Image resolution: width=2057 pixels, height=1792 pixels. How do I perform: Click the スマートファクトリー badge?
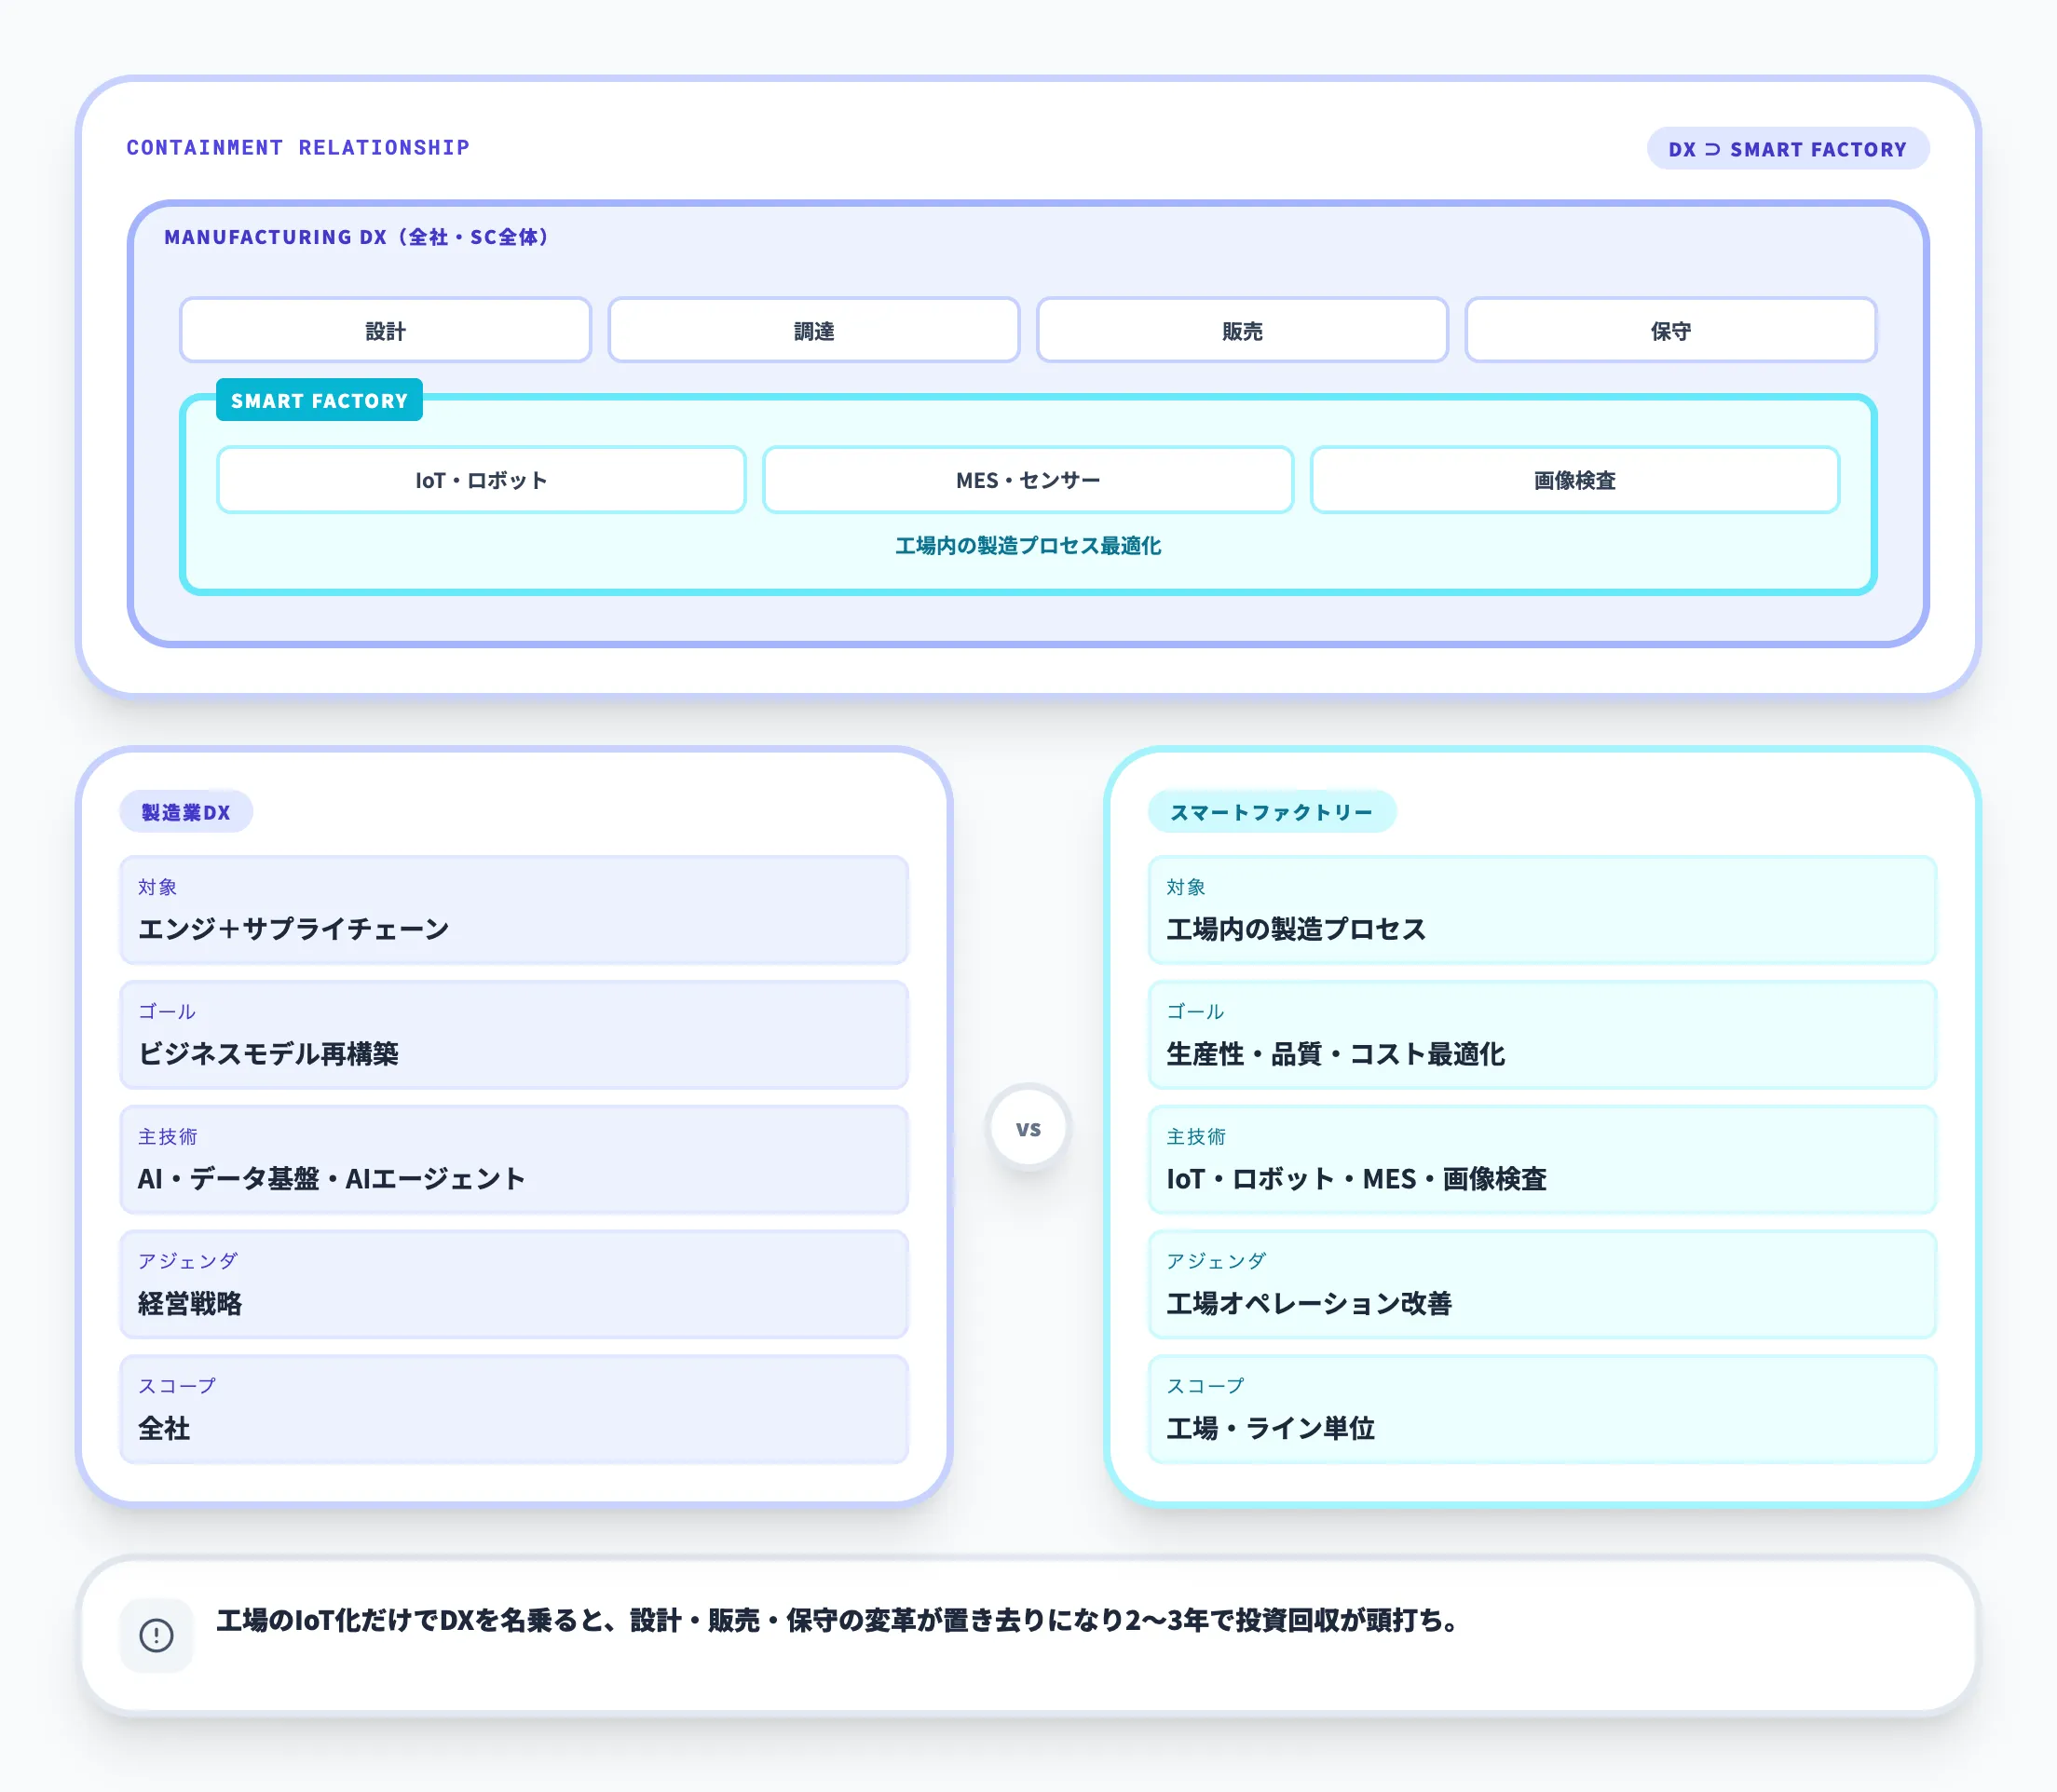[x=1272, y=812]
